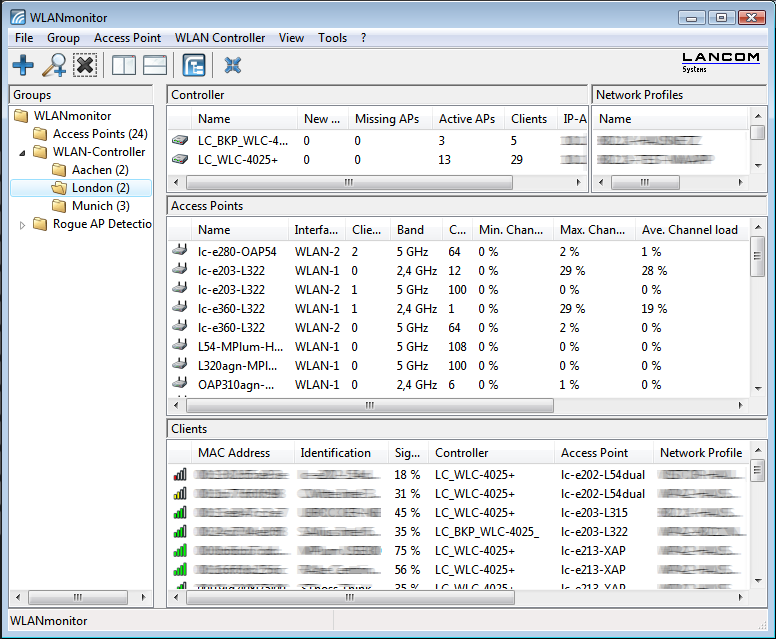Click the lc-e280-OAP54 access point icon
Viewport: 776px width, 639px height.
coord(180,251)
